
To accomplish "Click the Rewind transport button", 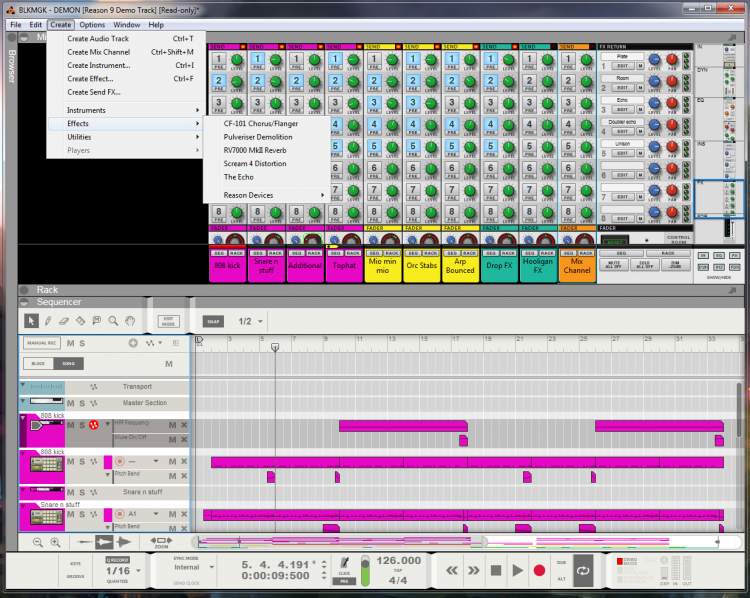I will (452, 570).
